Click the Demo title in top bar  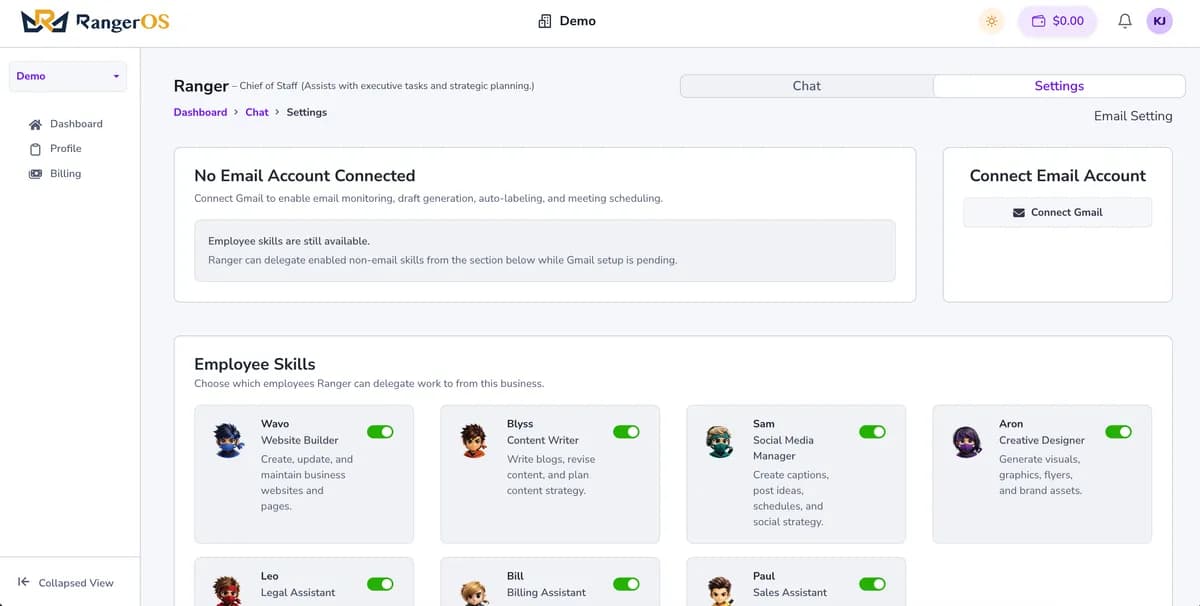click(x=578, y=21)
